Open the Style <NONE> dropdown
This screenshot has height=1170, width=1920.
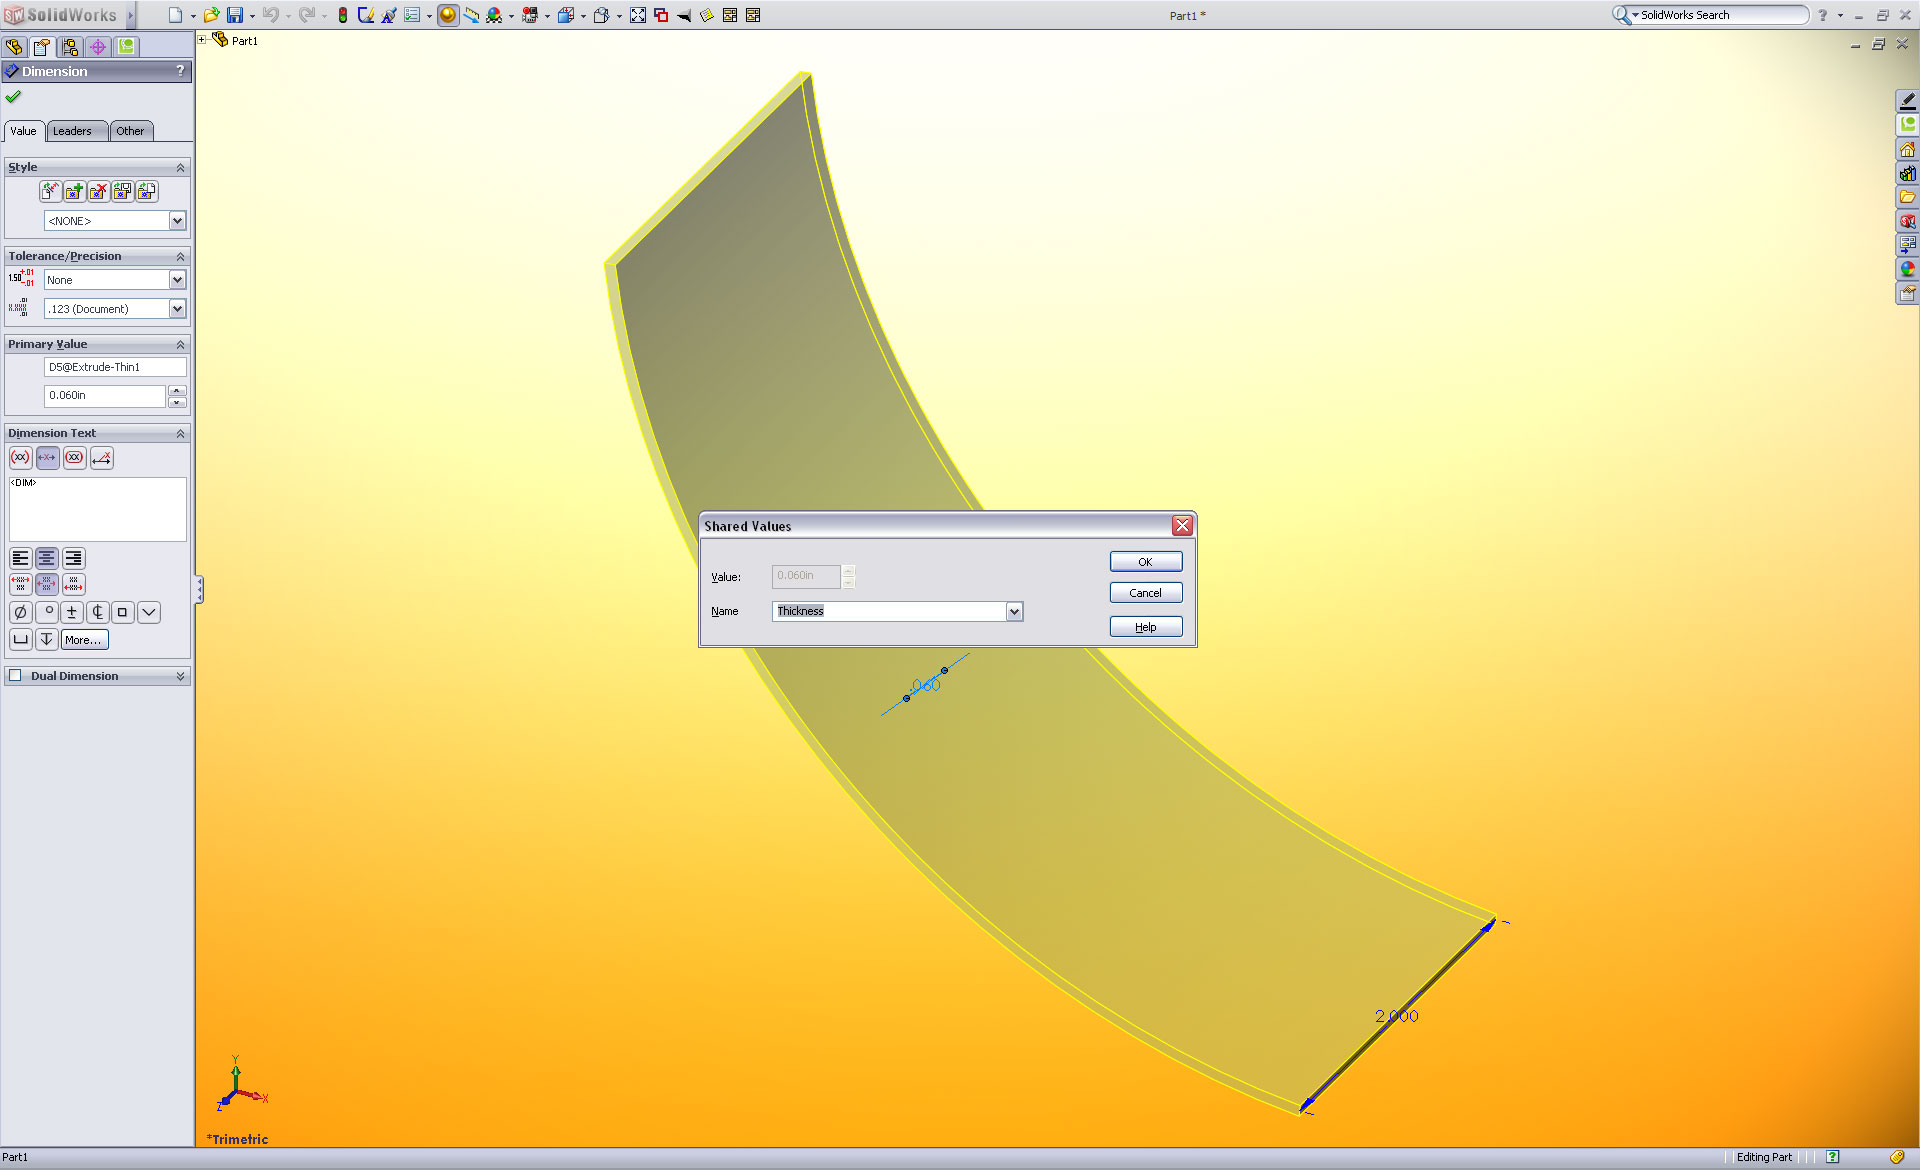coord(177,221)
